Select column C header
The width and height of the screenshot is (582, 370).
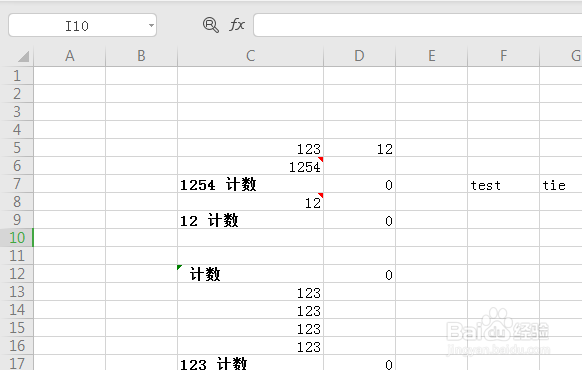(x=251, y=56)
